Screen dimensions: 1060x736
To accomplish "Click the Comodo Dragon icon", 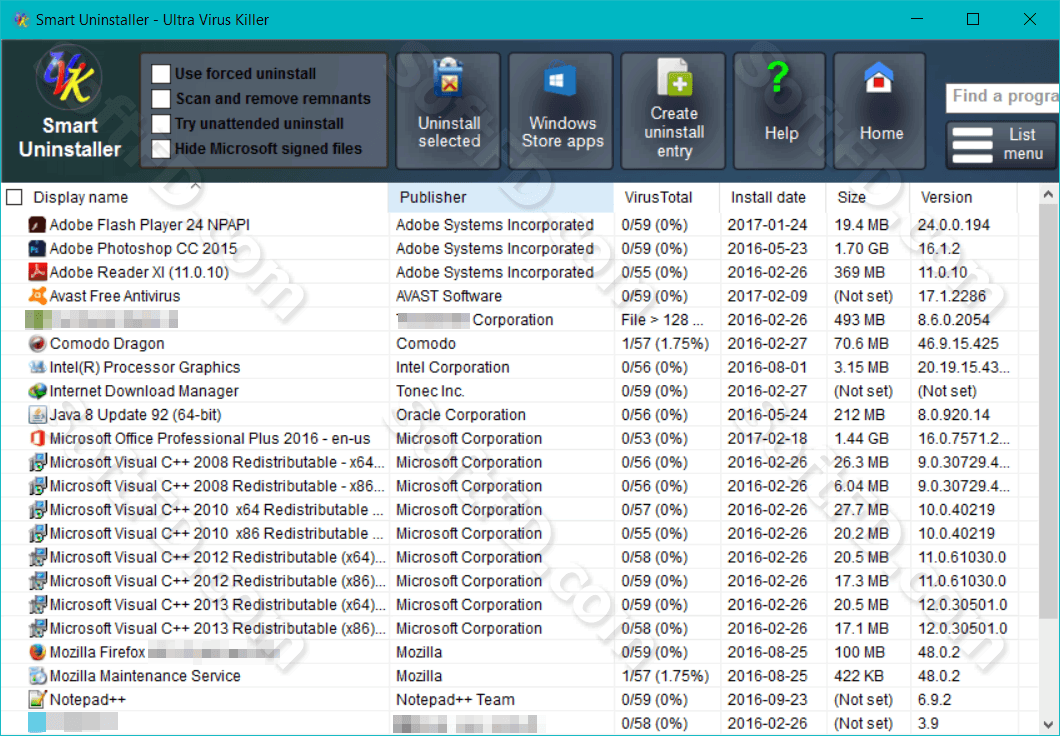I will 37,343.
